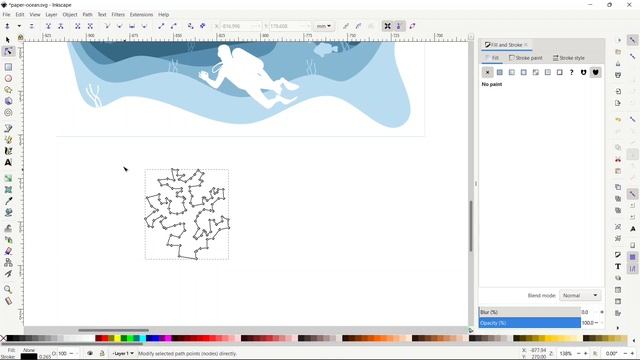
Task: Select the Measure ruler tool
Action: [8, 301]
